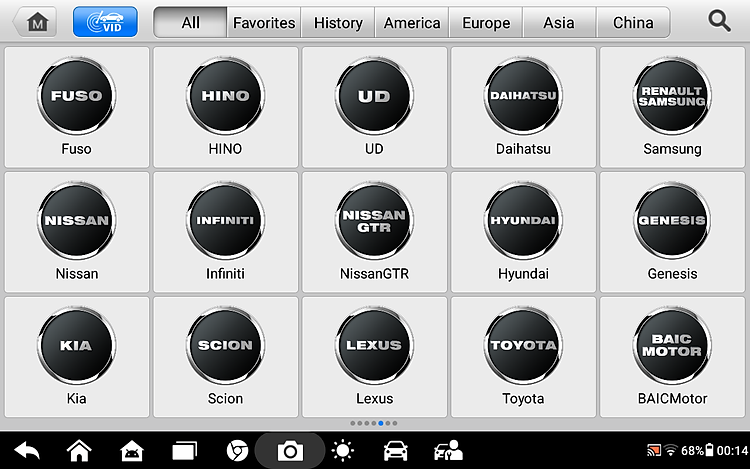Adjust screen brightness from the sun icon
The height and width of the screenshot is (469, 750).
342,450
